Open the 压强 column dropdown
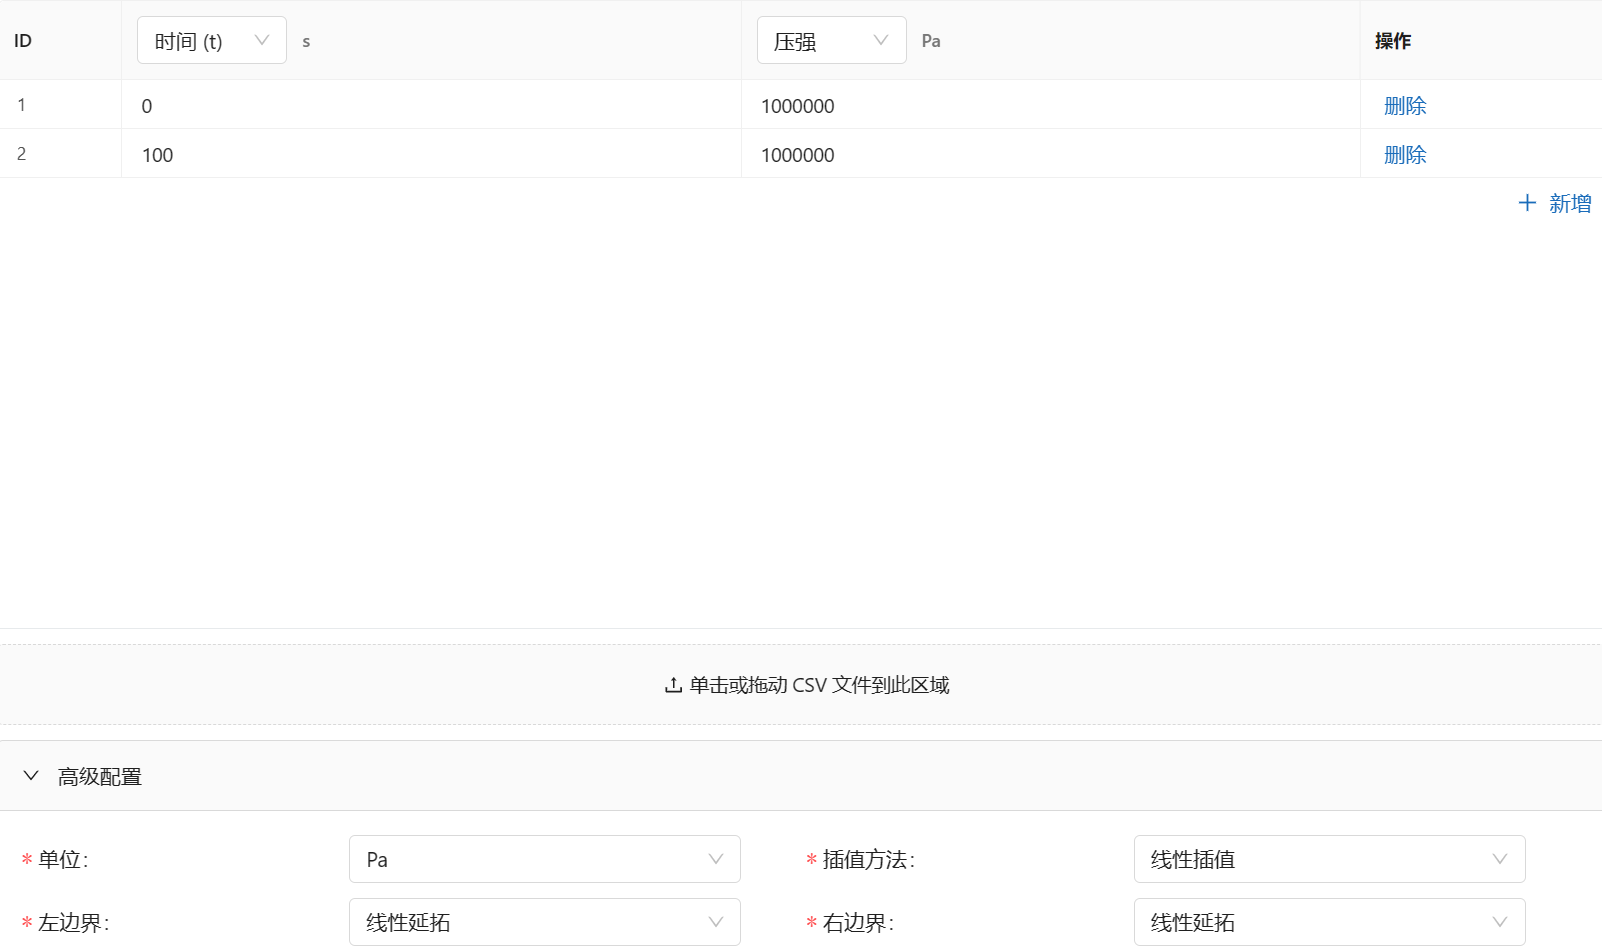 [831, 41]
